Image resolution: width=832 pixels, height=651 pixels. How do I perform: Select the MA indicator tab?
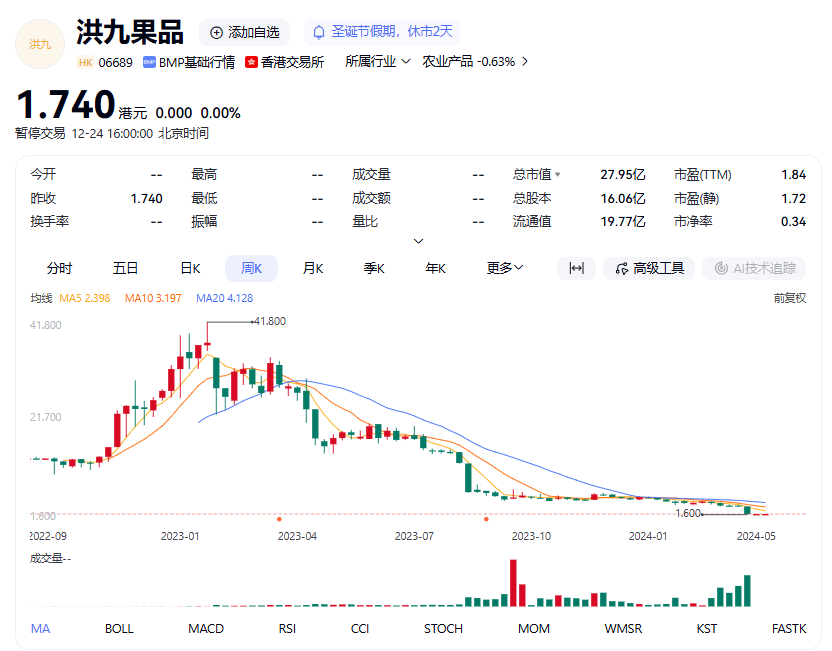pyautogui.click(x=40, y=629)
